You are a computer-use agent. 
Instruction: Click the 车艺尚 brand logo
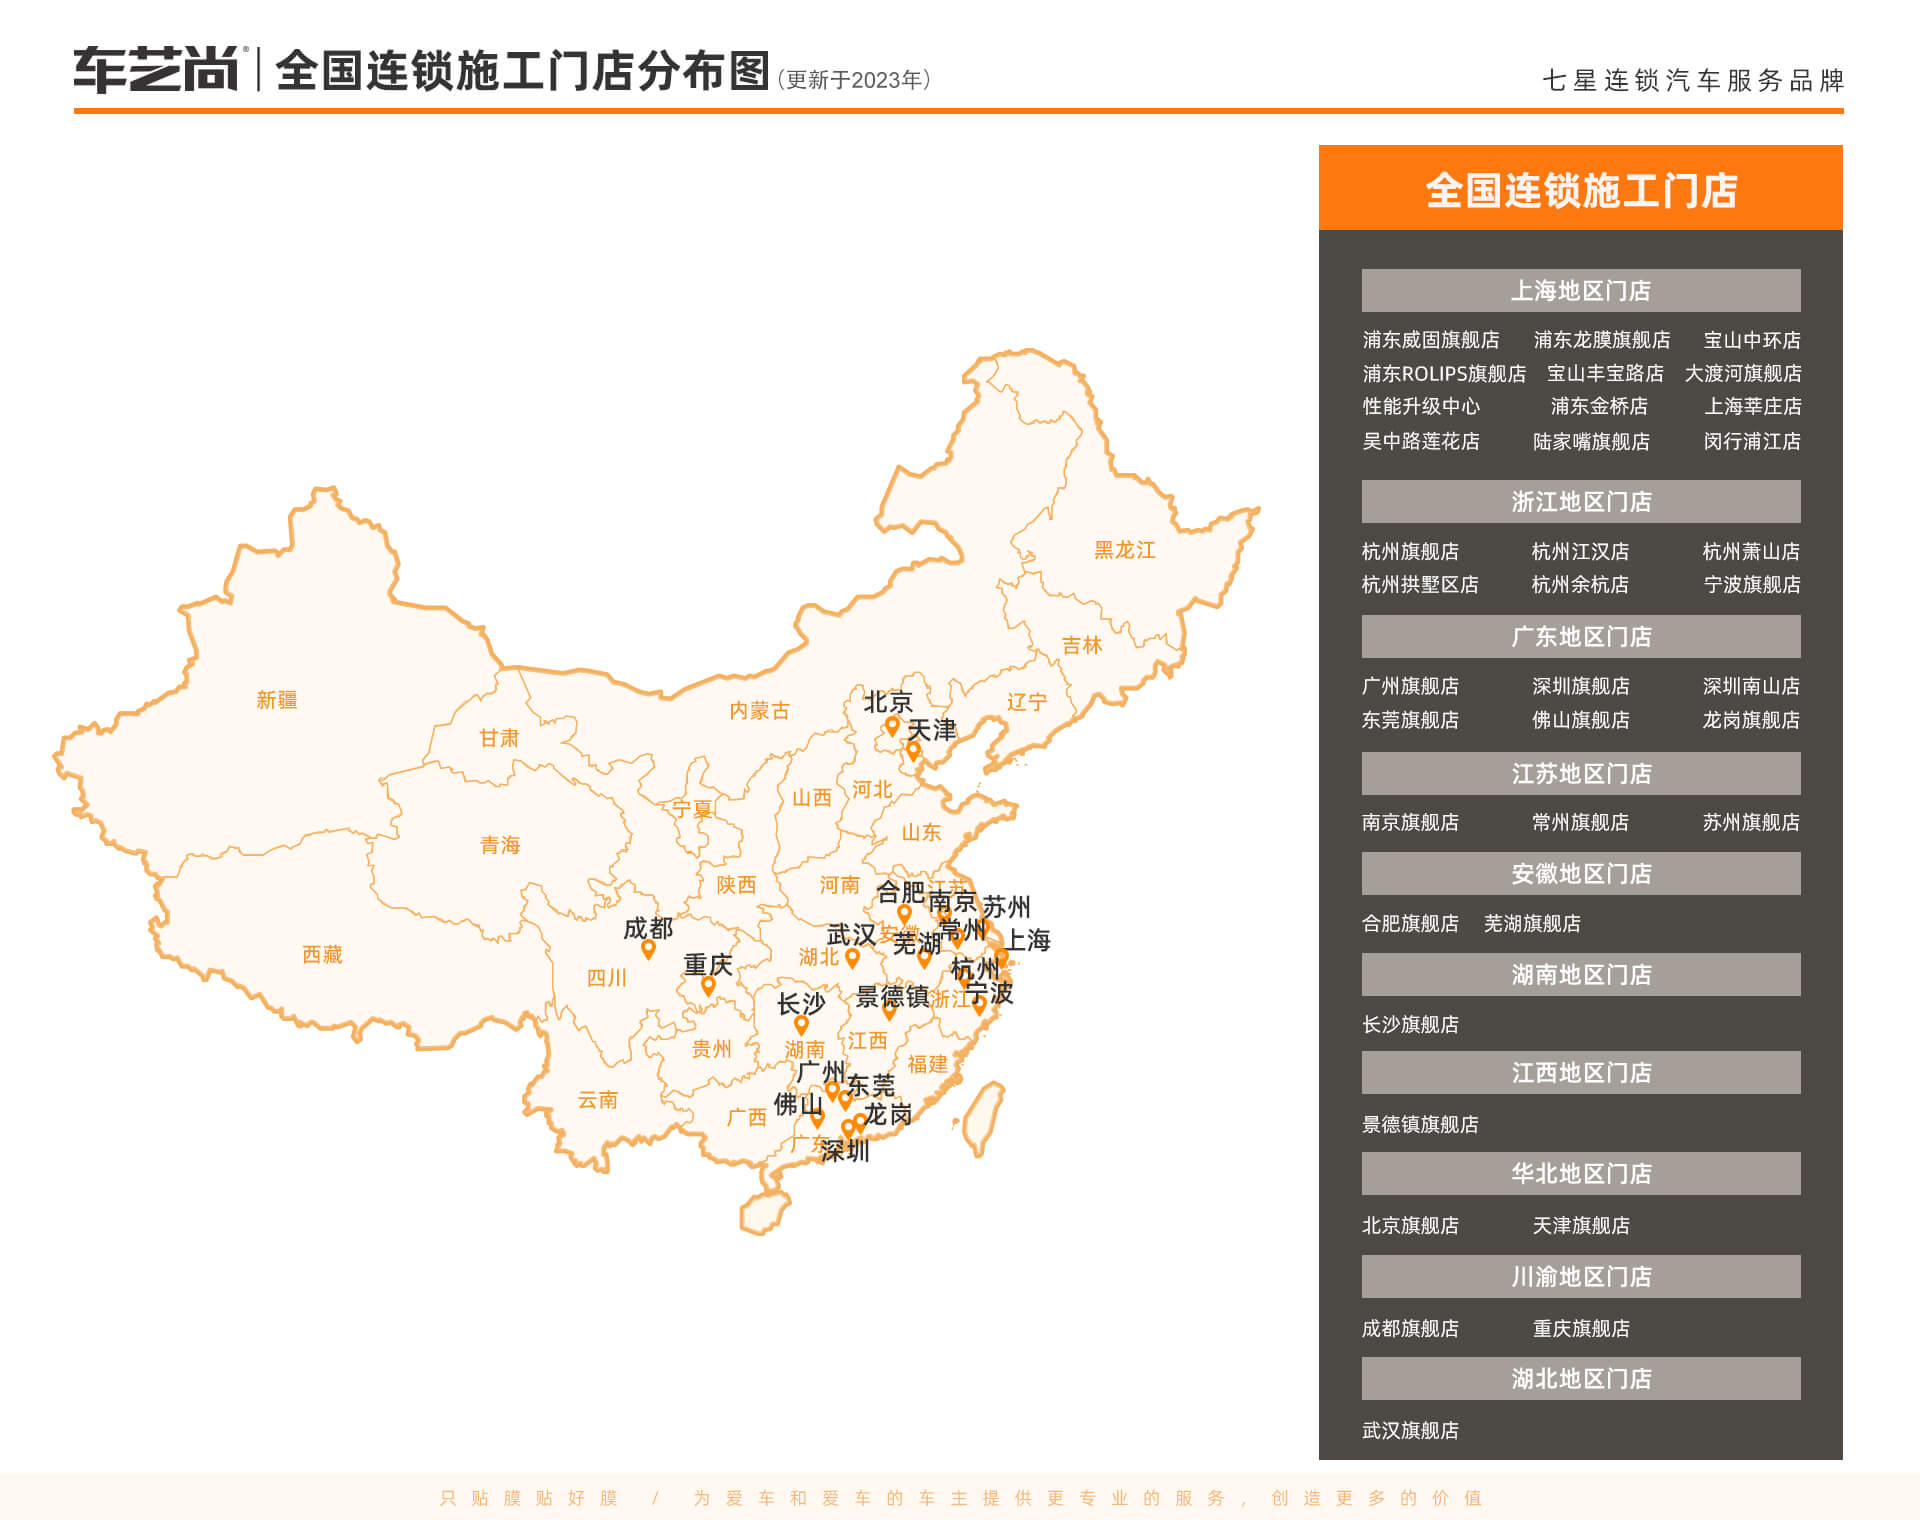coord(157,70)
